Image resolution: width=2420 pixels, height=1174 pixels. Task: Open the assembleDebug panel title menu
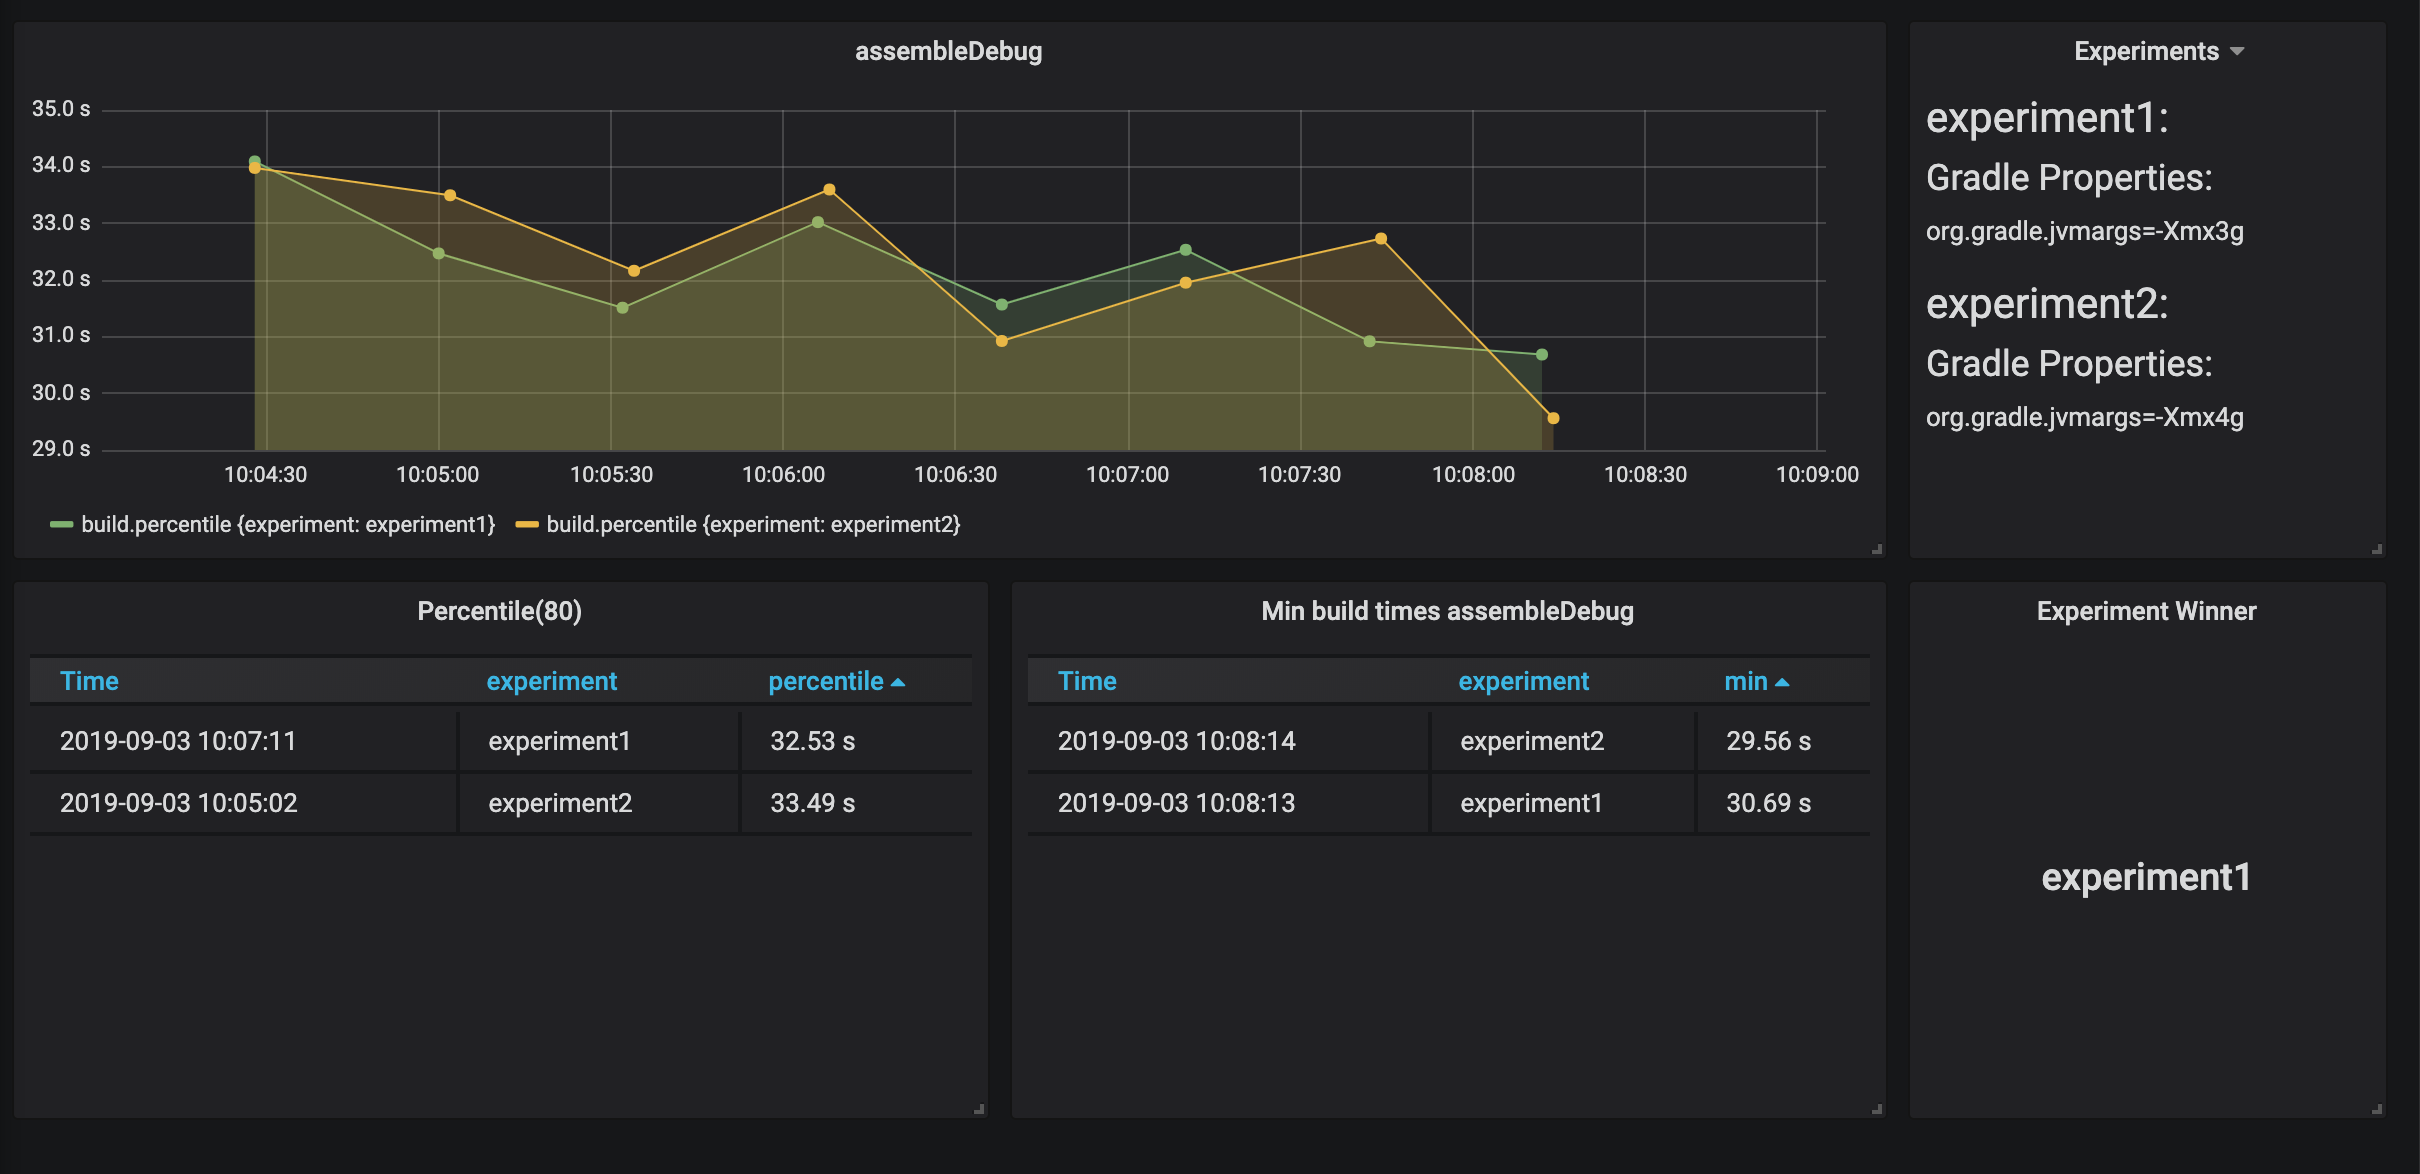click(948, 51)
